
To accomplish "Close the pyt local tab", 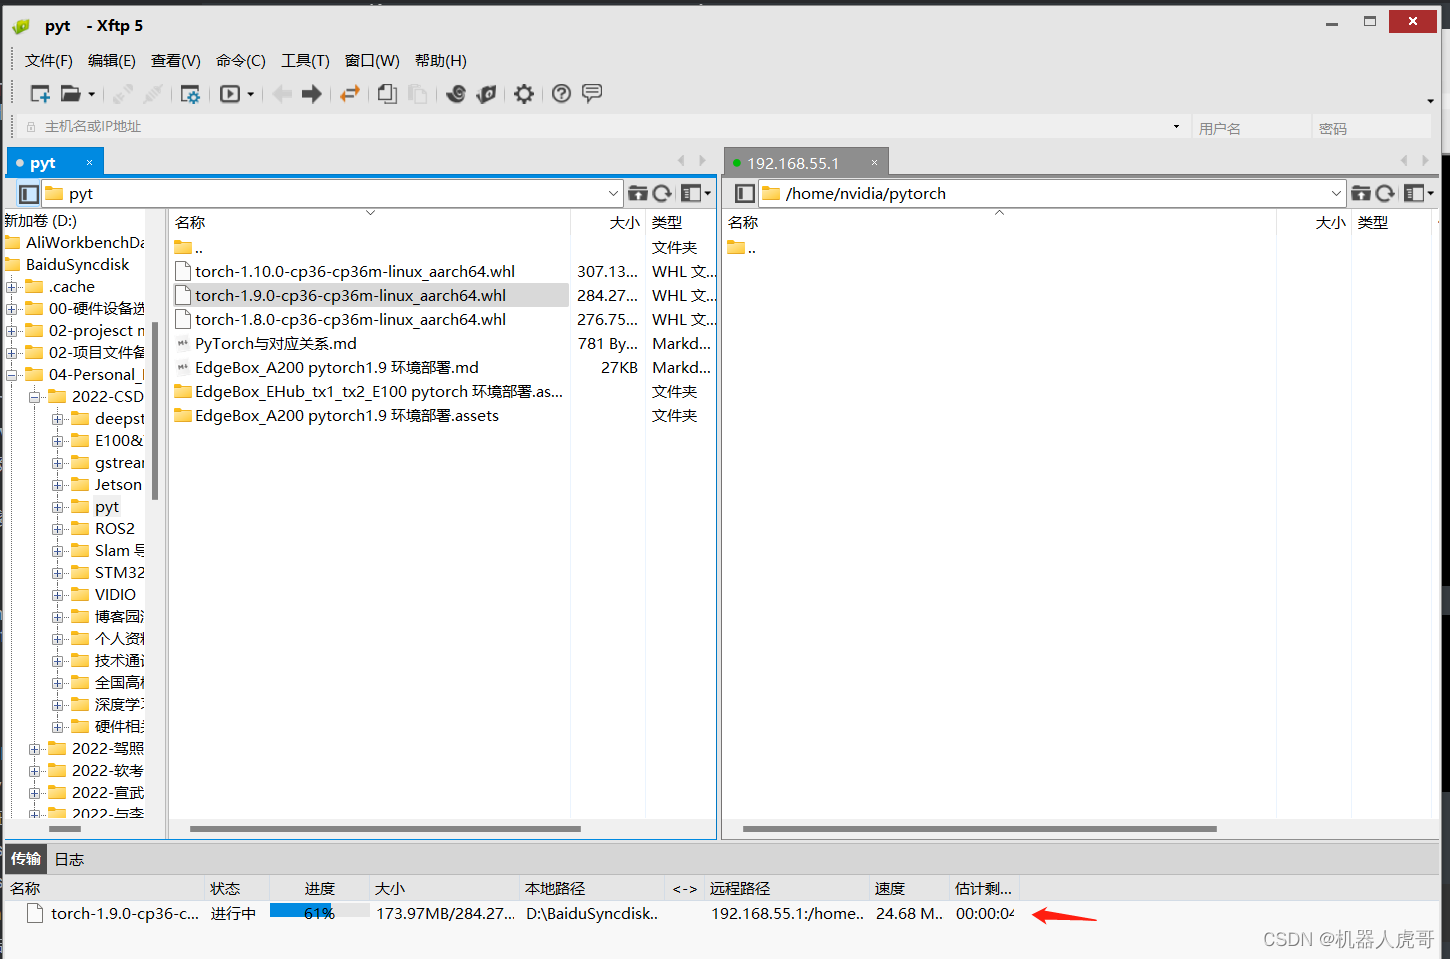I will click(89, 163).
